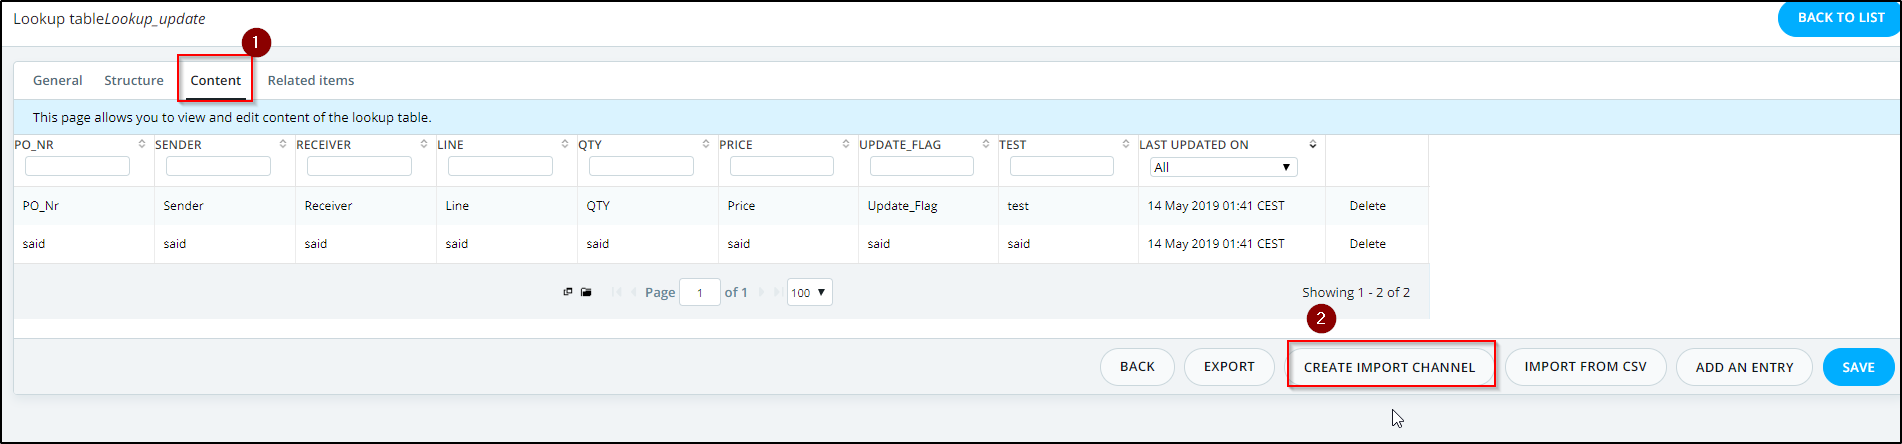Click the SAVE button
1902x444 pixels.
(1858, 367)
